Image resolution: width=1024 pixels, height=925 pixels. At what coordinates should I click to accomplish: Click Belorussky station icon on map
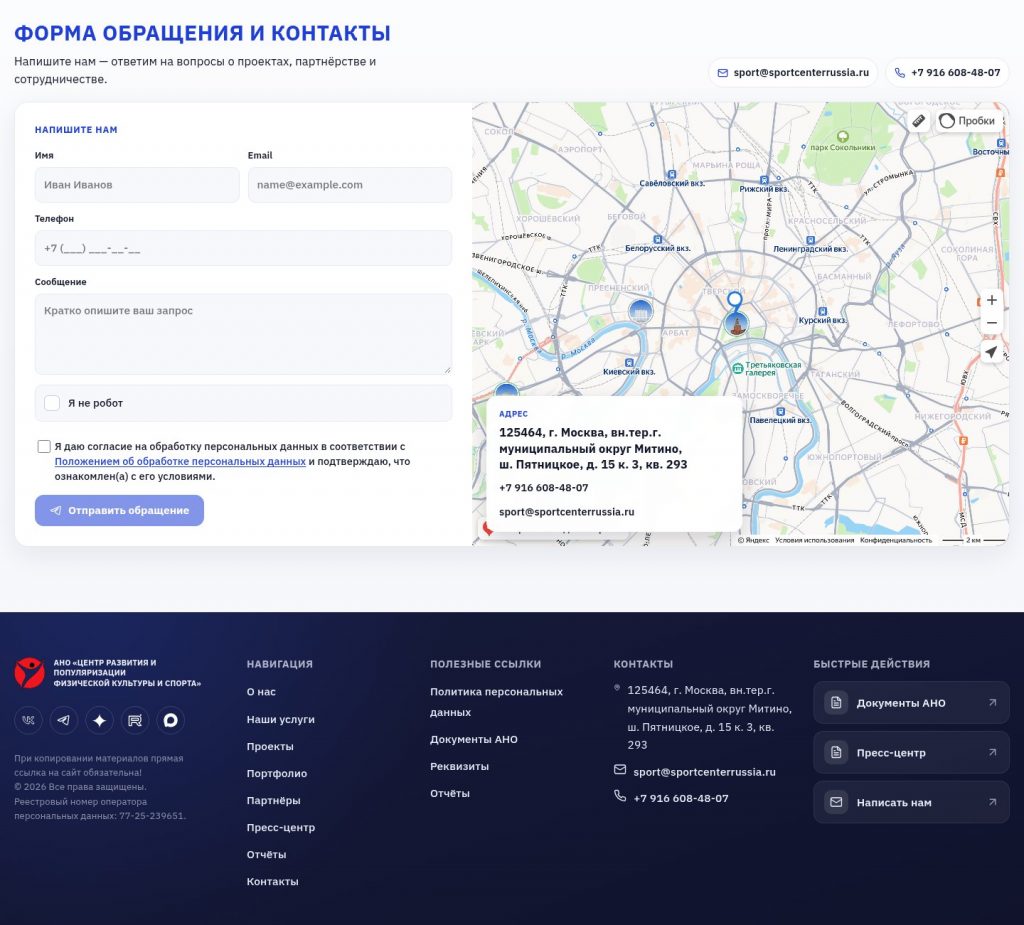pyautogui.click(x=658, y=239)
